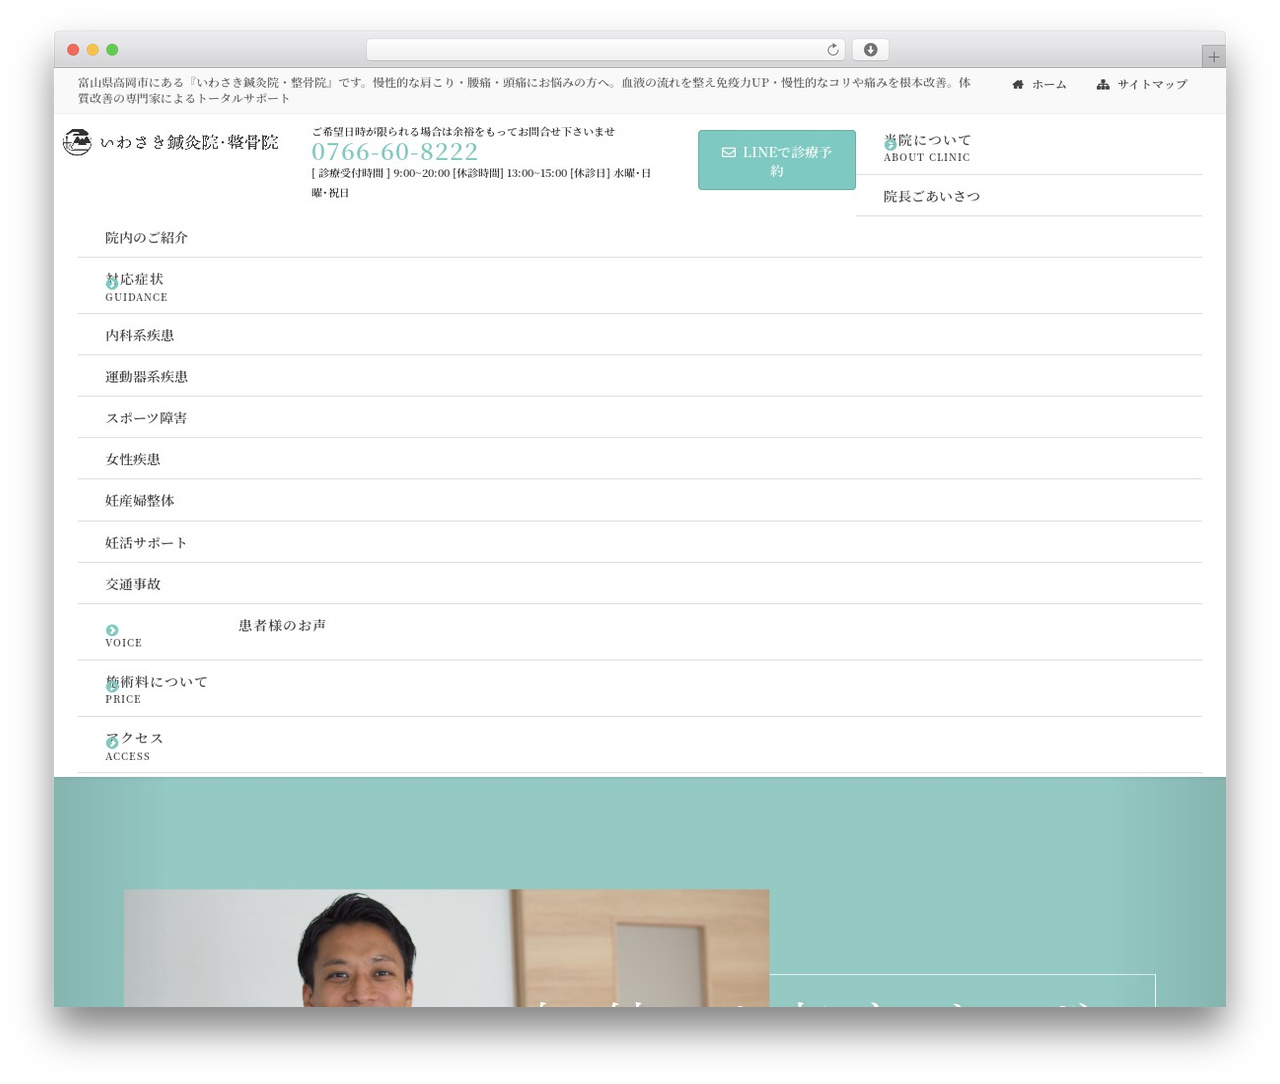Click the sitemap icon beside サイトマップ
The height and width of the screenshot is (1084, 1280).
pyautogui.click(x=1103, y=85)
